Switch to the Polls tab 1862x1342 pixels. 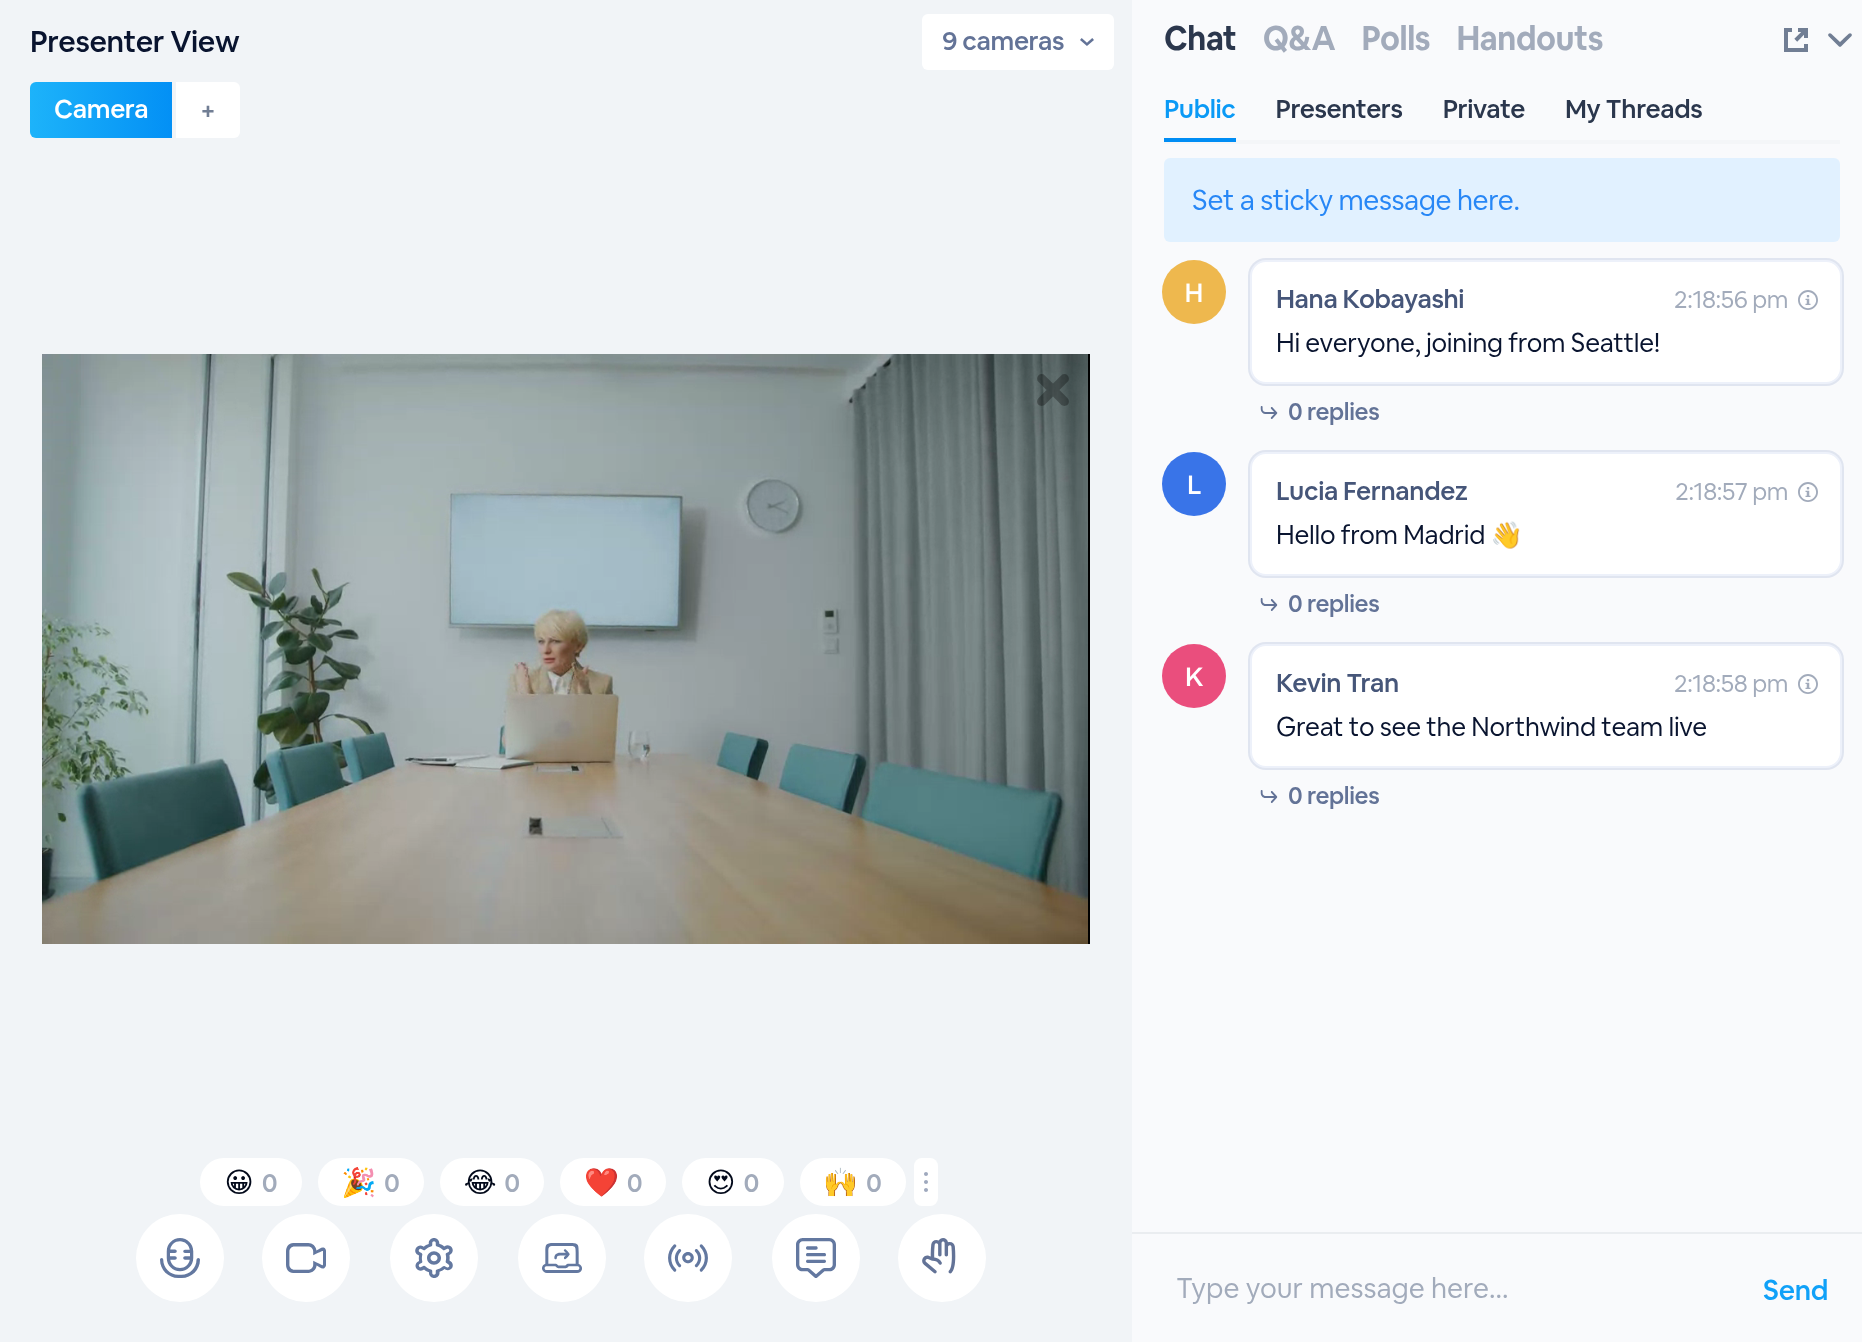pyautogui.click(x=1395, y=39)
